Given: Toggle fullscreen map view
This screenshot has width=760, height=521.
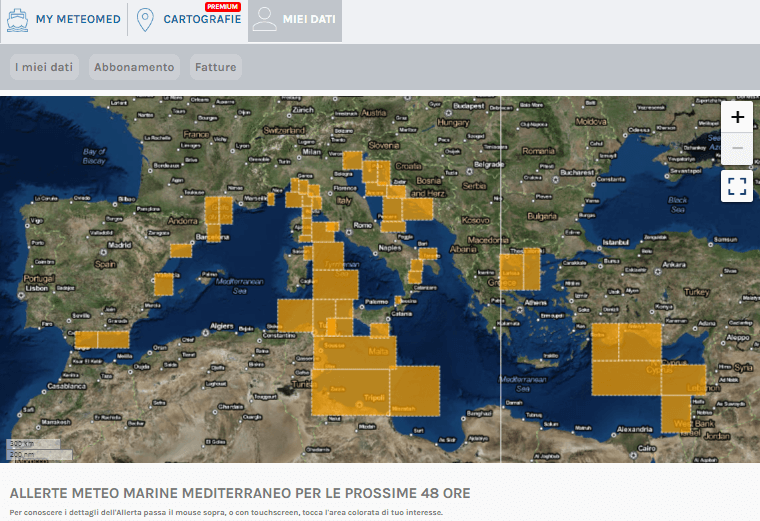Looking at the screenshot, I should click(737, 186).
